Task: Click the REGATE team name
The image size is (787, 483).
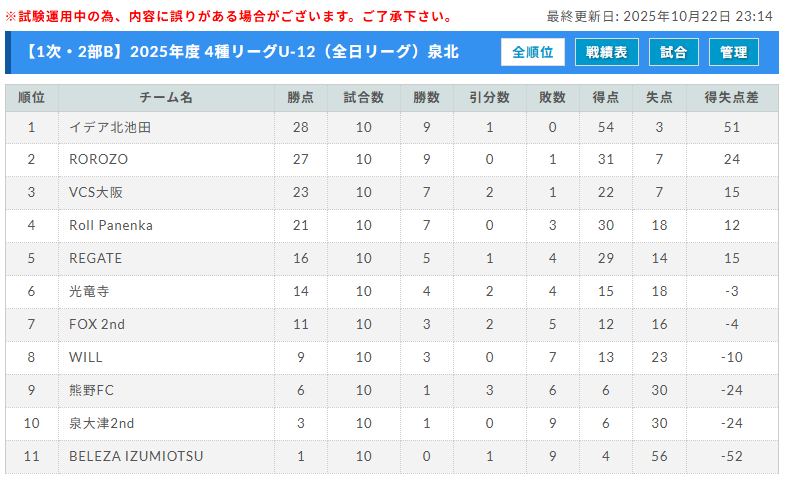Action: point(96,258)
